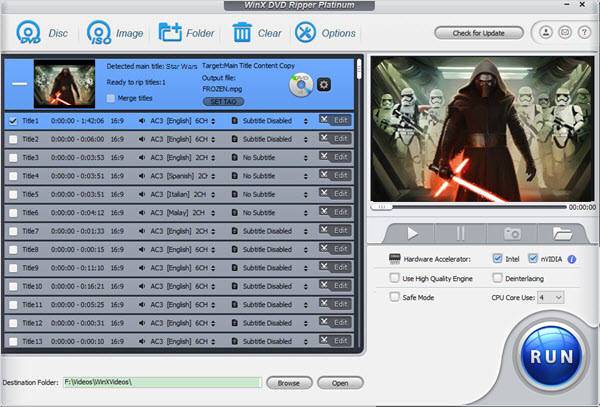Image resolution: width=600 pixels, height=407 pixels.
Task: Click the speaker icon on Title1
Action: pyautogui.click(x=142, y=121)
